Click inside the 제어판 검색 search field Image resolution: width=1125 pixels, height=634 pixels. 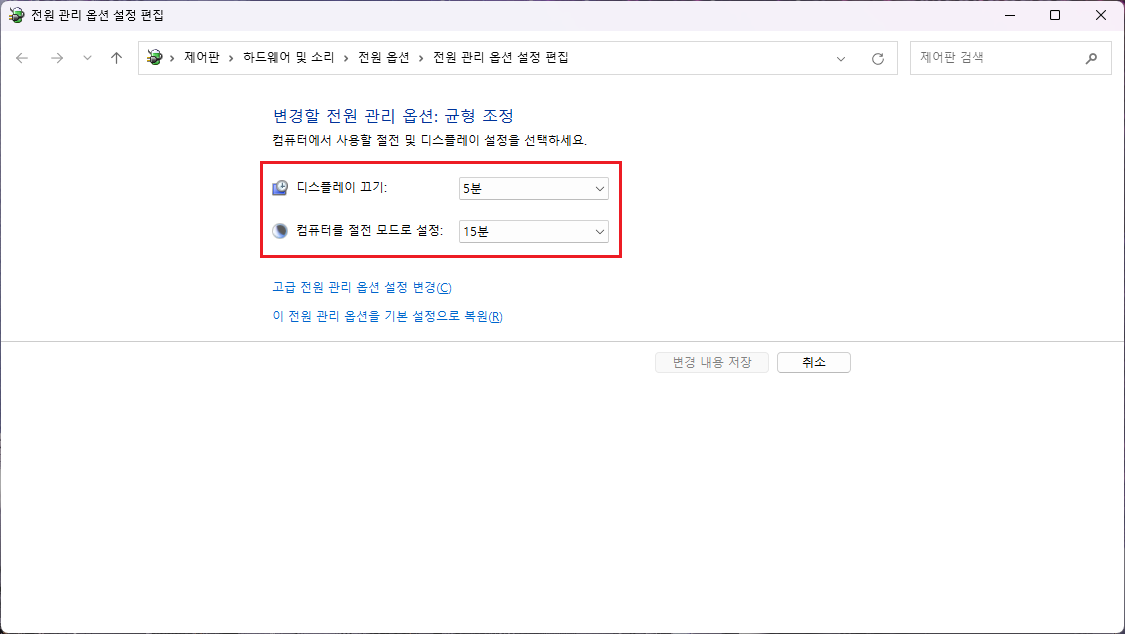point(990,58)
